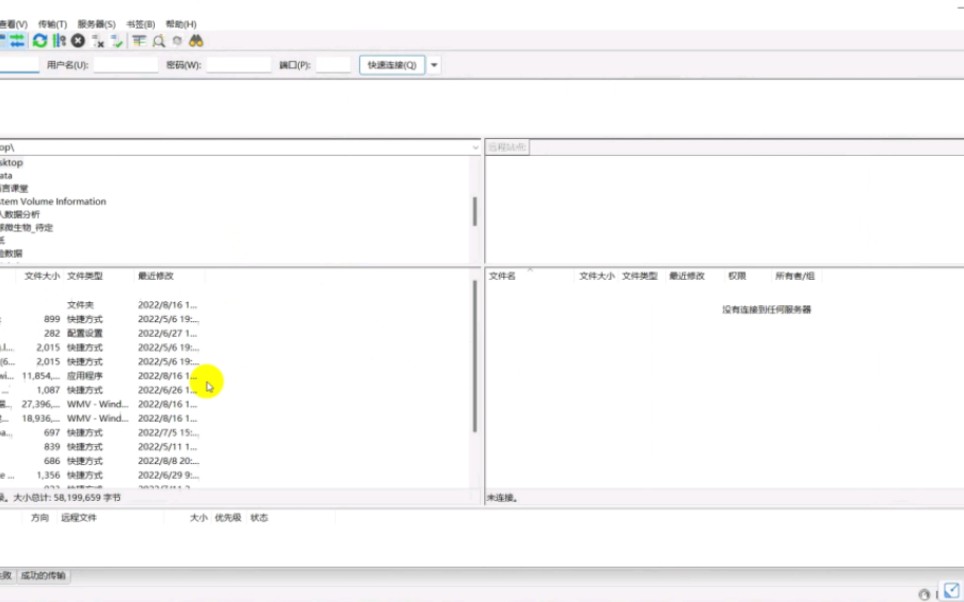Click the reconnect to last server icon
The width and height of the screenshot is (964, 602).
pyautogui.click(x=117, y=41)
